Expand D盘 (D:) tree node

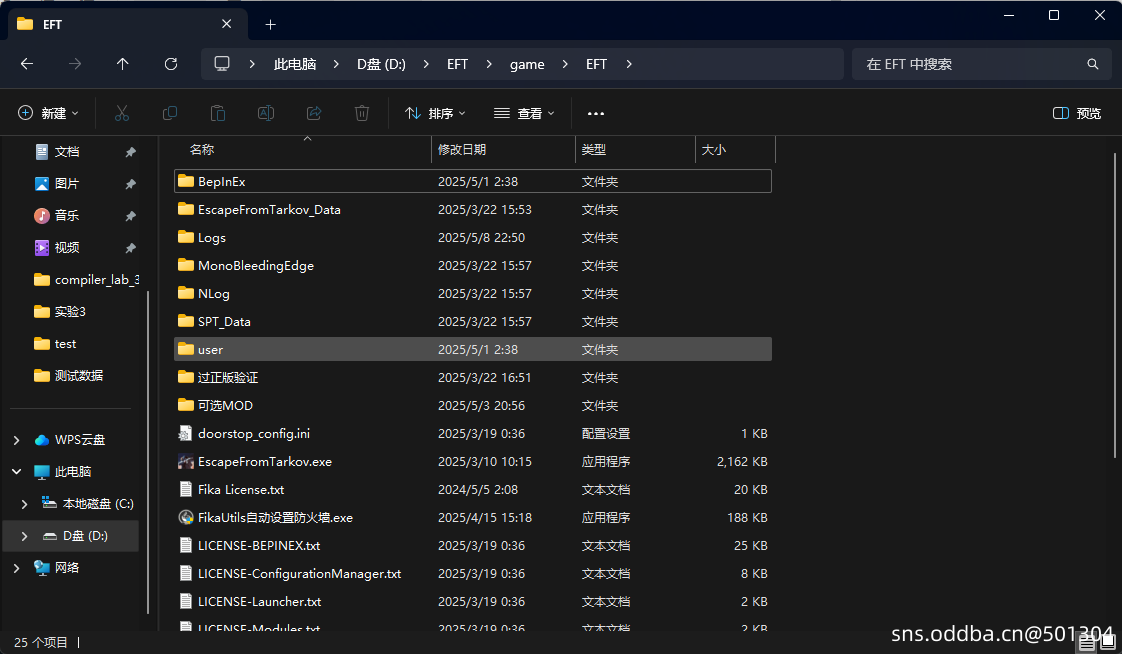pos(25,536)
